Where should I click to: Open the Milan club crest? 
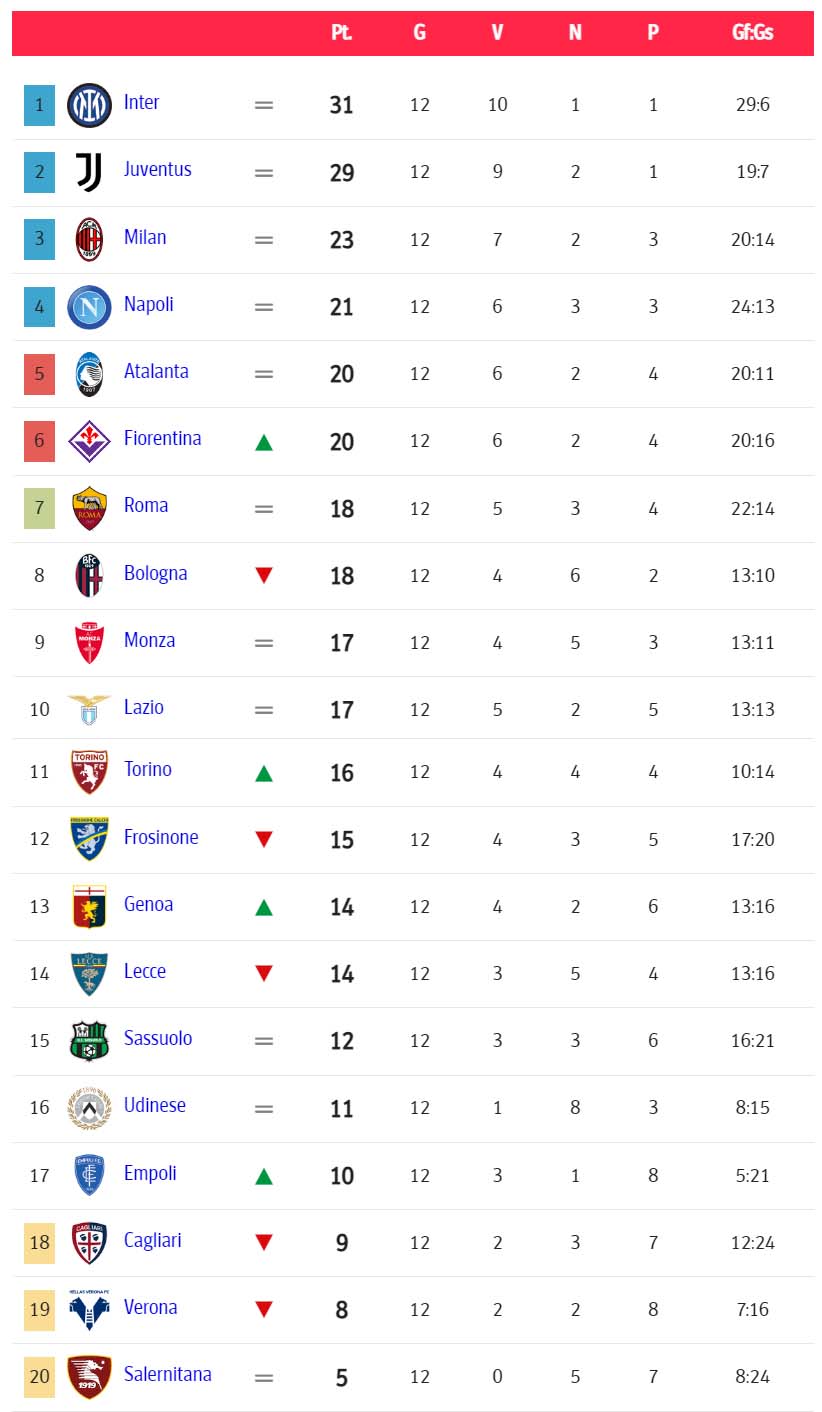pyautogui.click(x=89, y=240)
